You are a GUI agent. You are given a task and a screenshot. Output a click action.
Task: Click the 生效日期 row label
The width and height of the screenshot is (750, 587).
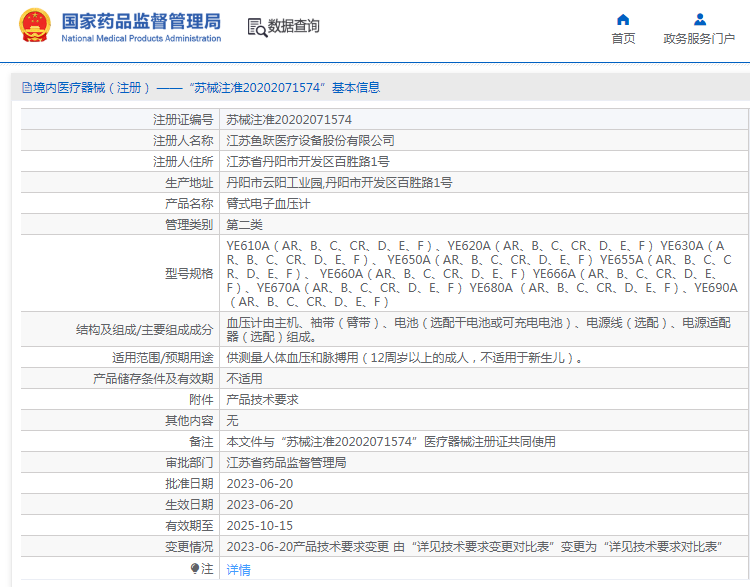pyautogui.click(x=189, y=505)
